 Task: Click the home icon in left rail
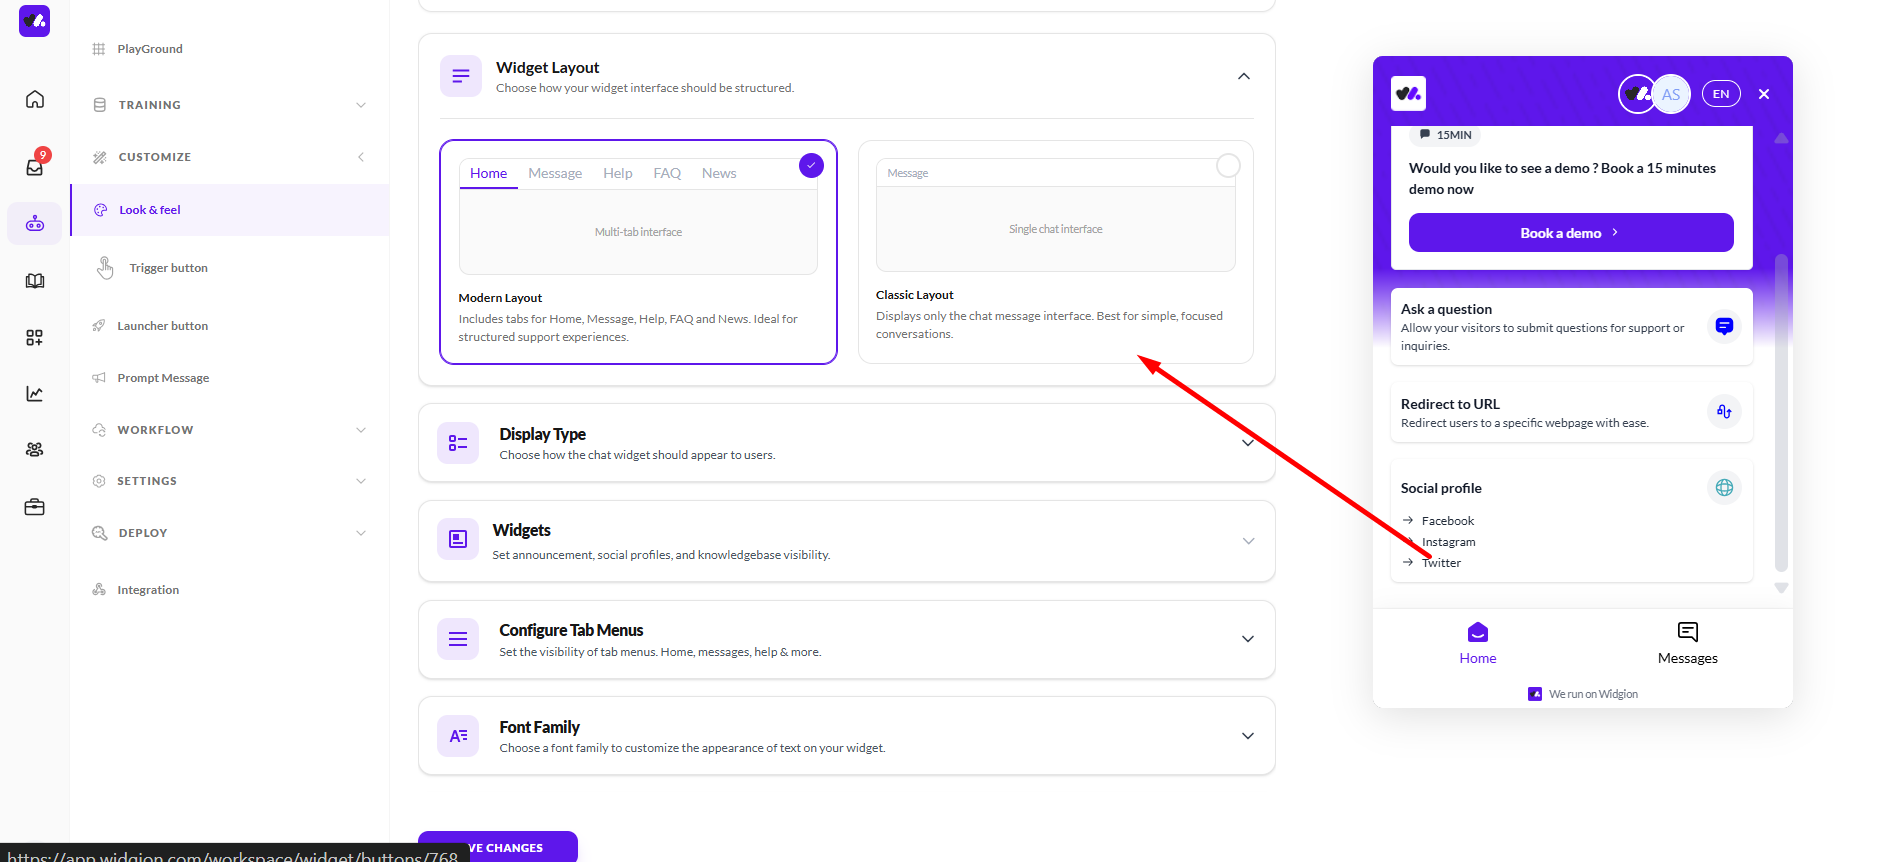(35, 99)
